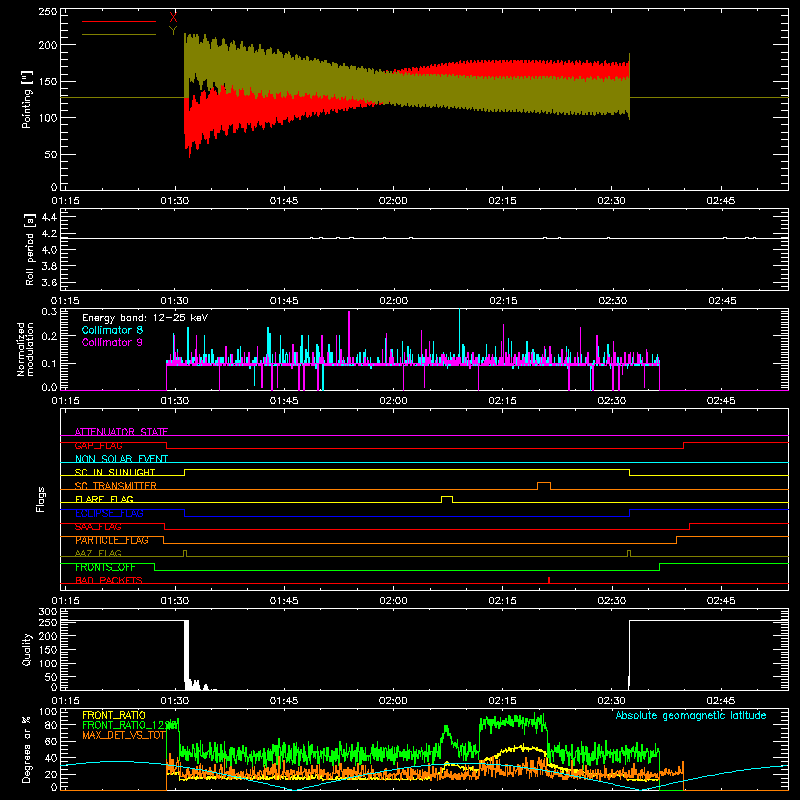800x800 pixels.
Task: Click the ATTENUATOR_STATE flag label
Action: coord(121,432)
